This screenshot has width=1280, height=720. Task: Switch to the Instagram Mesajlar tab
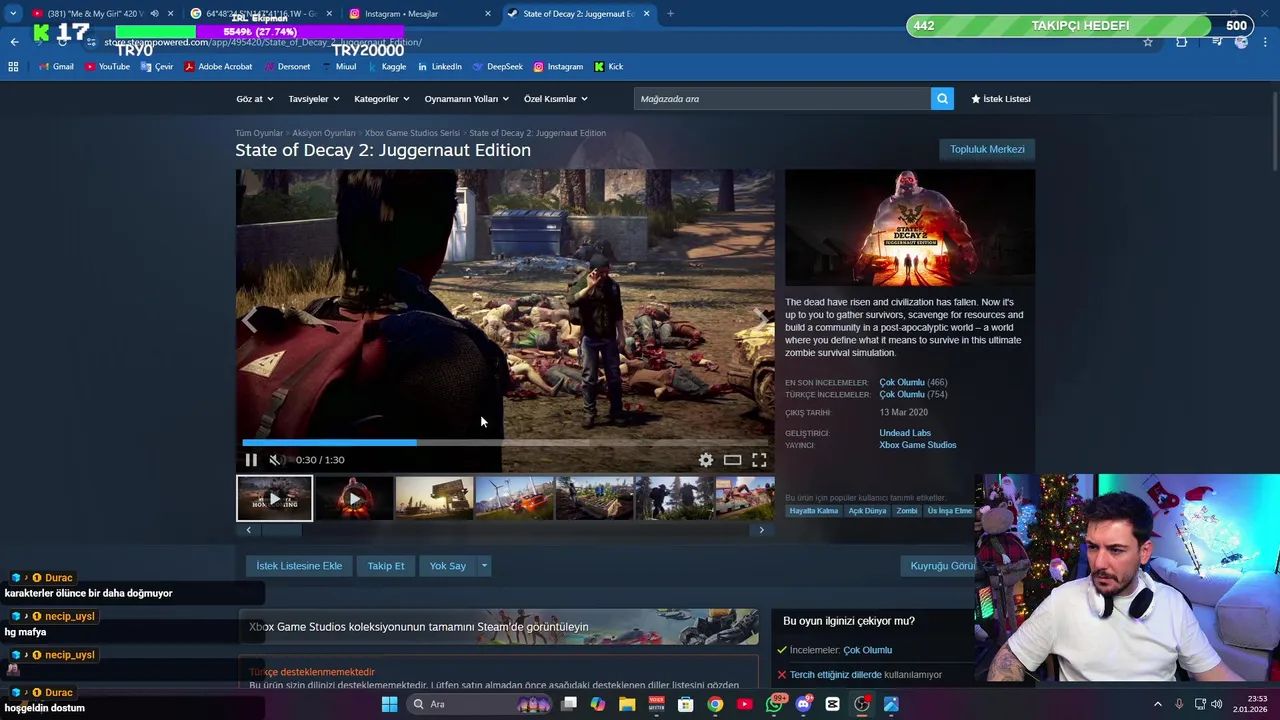[x=420, y=14]
